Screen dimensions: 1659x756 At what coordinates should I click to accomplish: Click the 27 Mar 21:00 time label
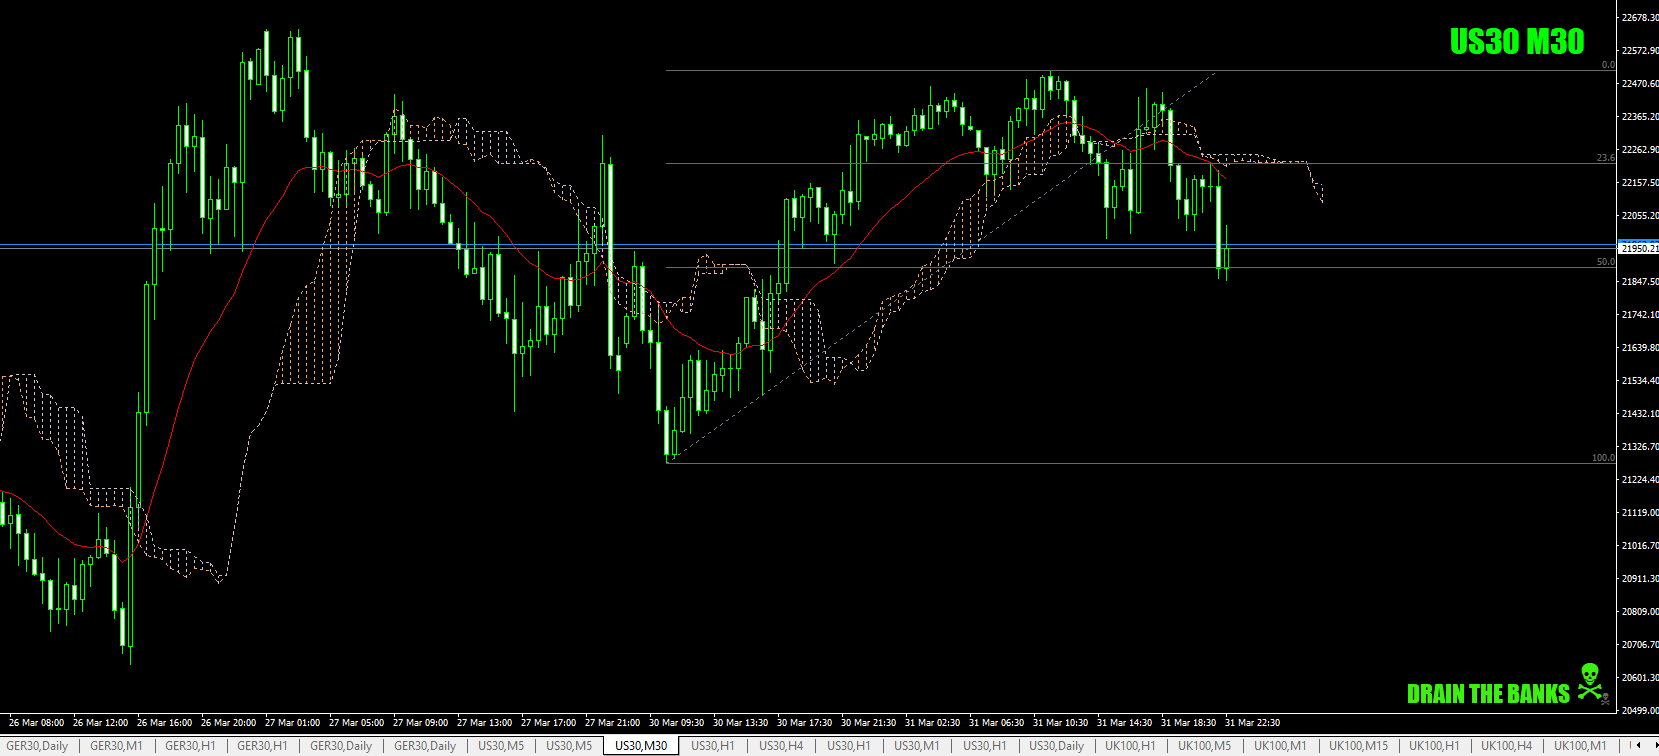click(x=612, y=723)
